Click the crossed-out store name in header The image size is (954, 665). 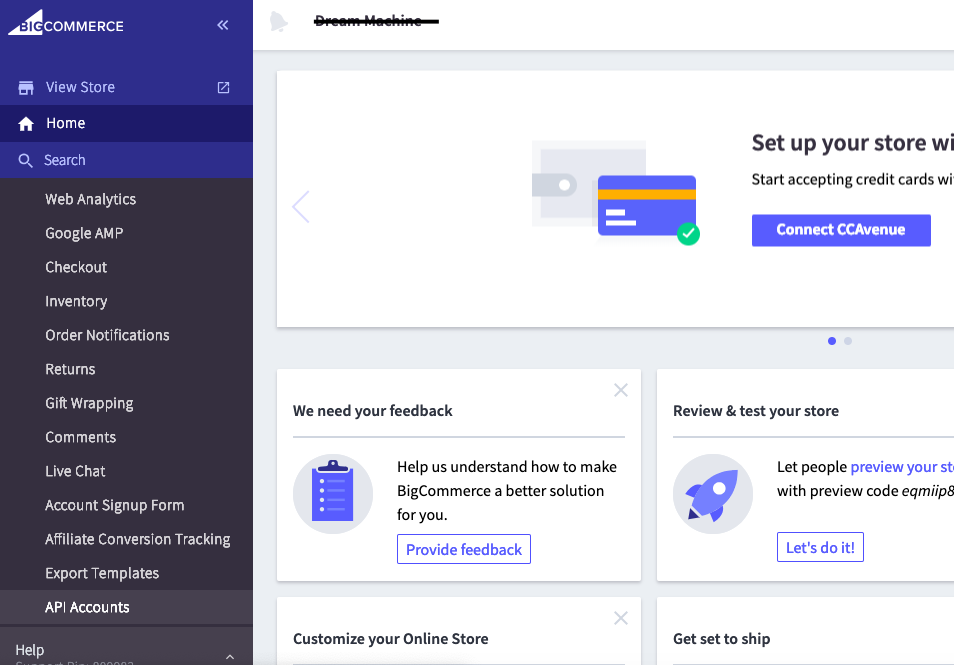tap(376, 21)
